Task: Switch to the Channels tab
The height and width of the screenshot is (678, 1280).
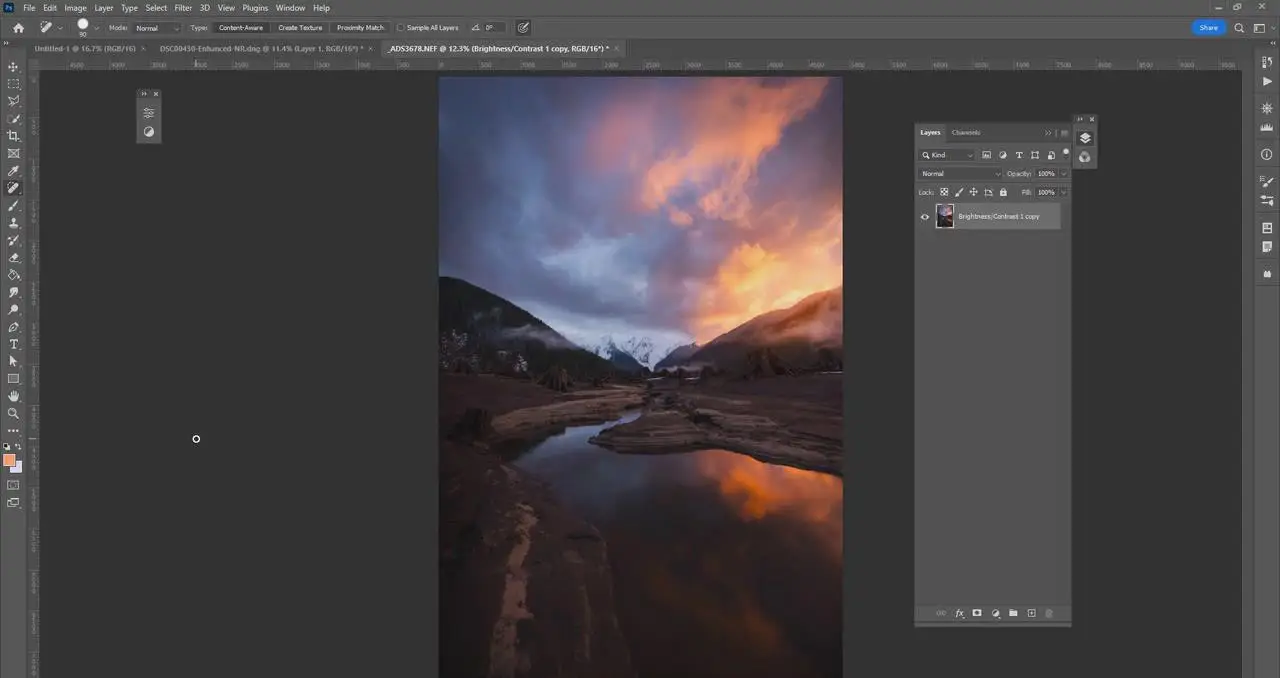Action: [x=966, y=132]
